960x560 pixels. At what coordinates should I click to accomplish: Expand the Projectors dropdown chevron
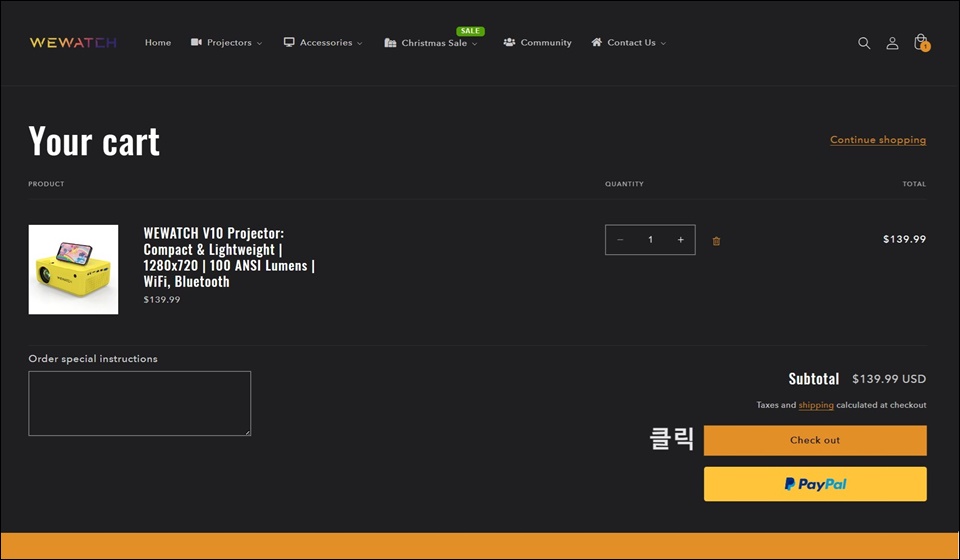pyautogui.click(x=259, y=43)
